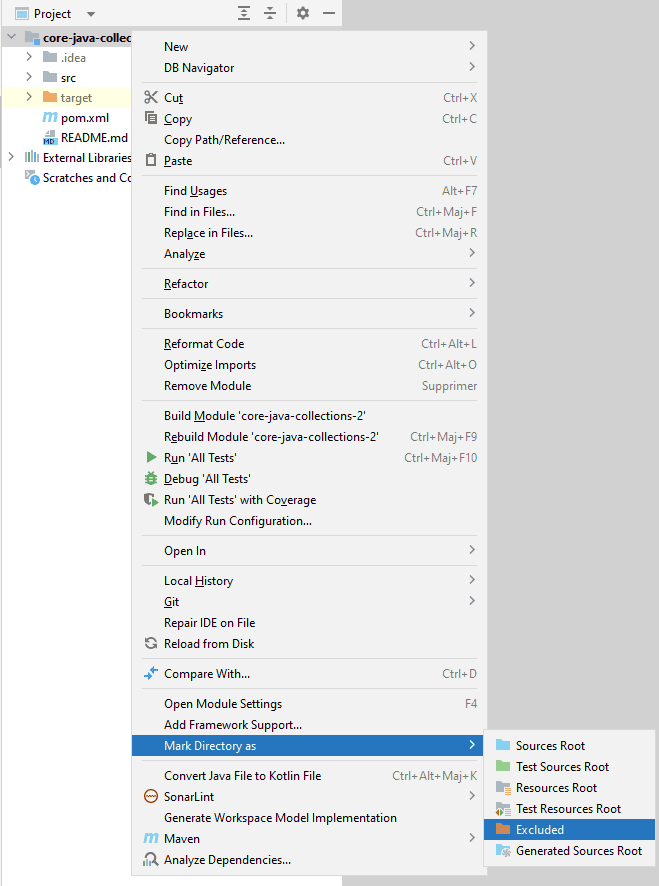This screenshot has width=659, height=886.
Task: Click the Cut scissors icon
Action: tap(151, 97)
